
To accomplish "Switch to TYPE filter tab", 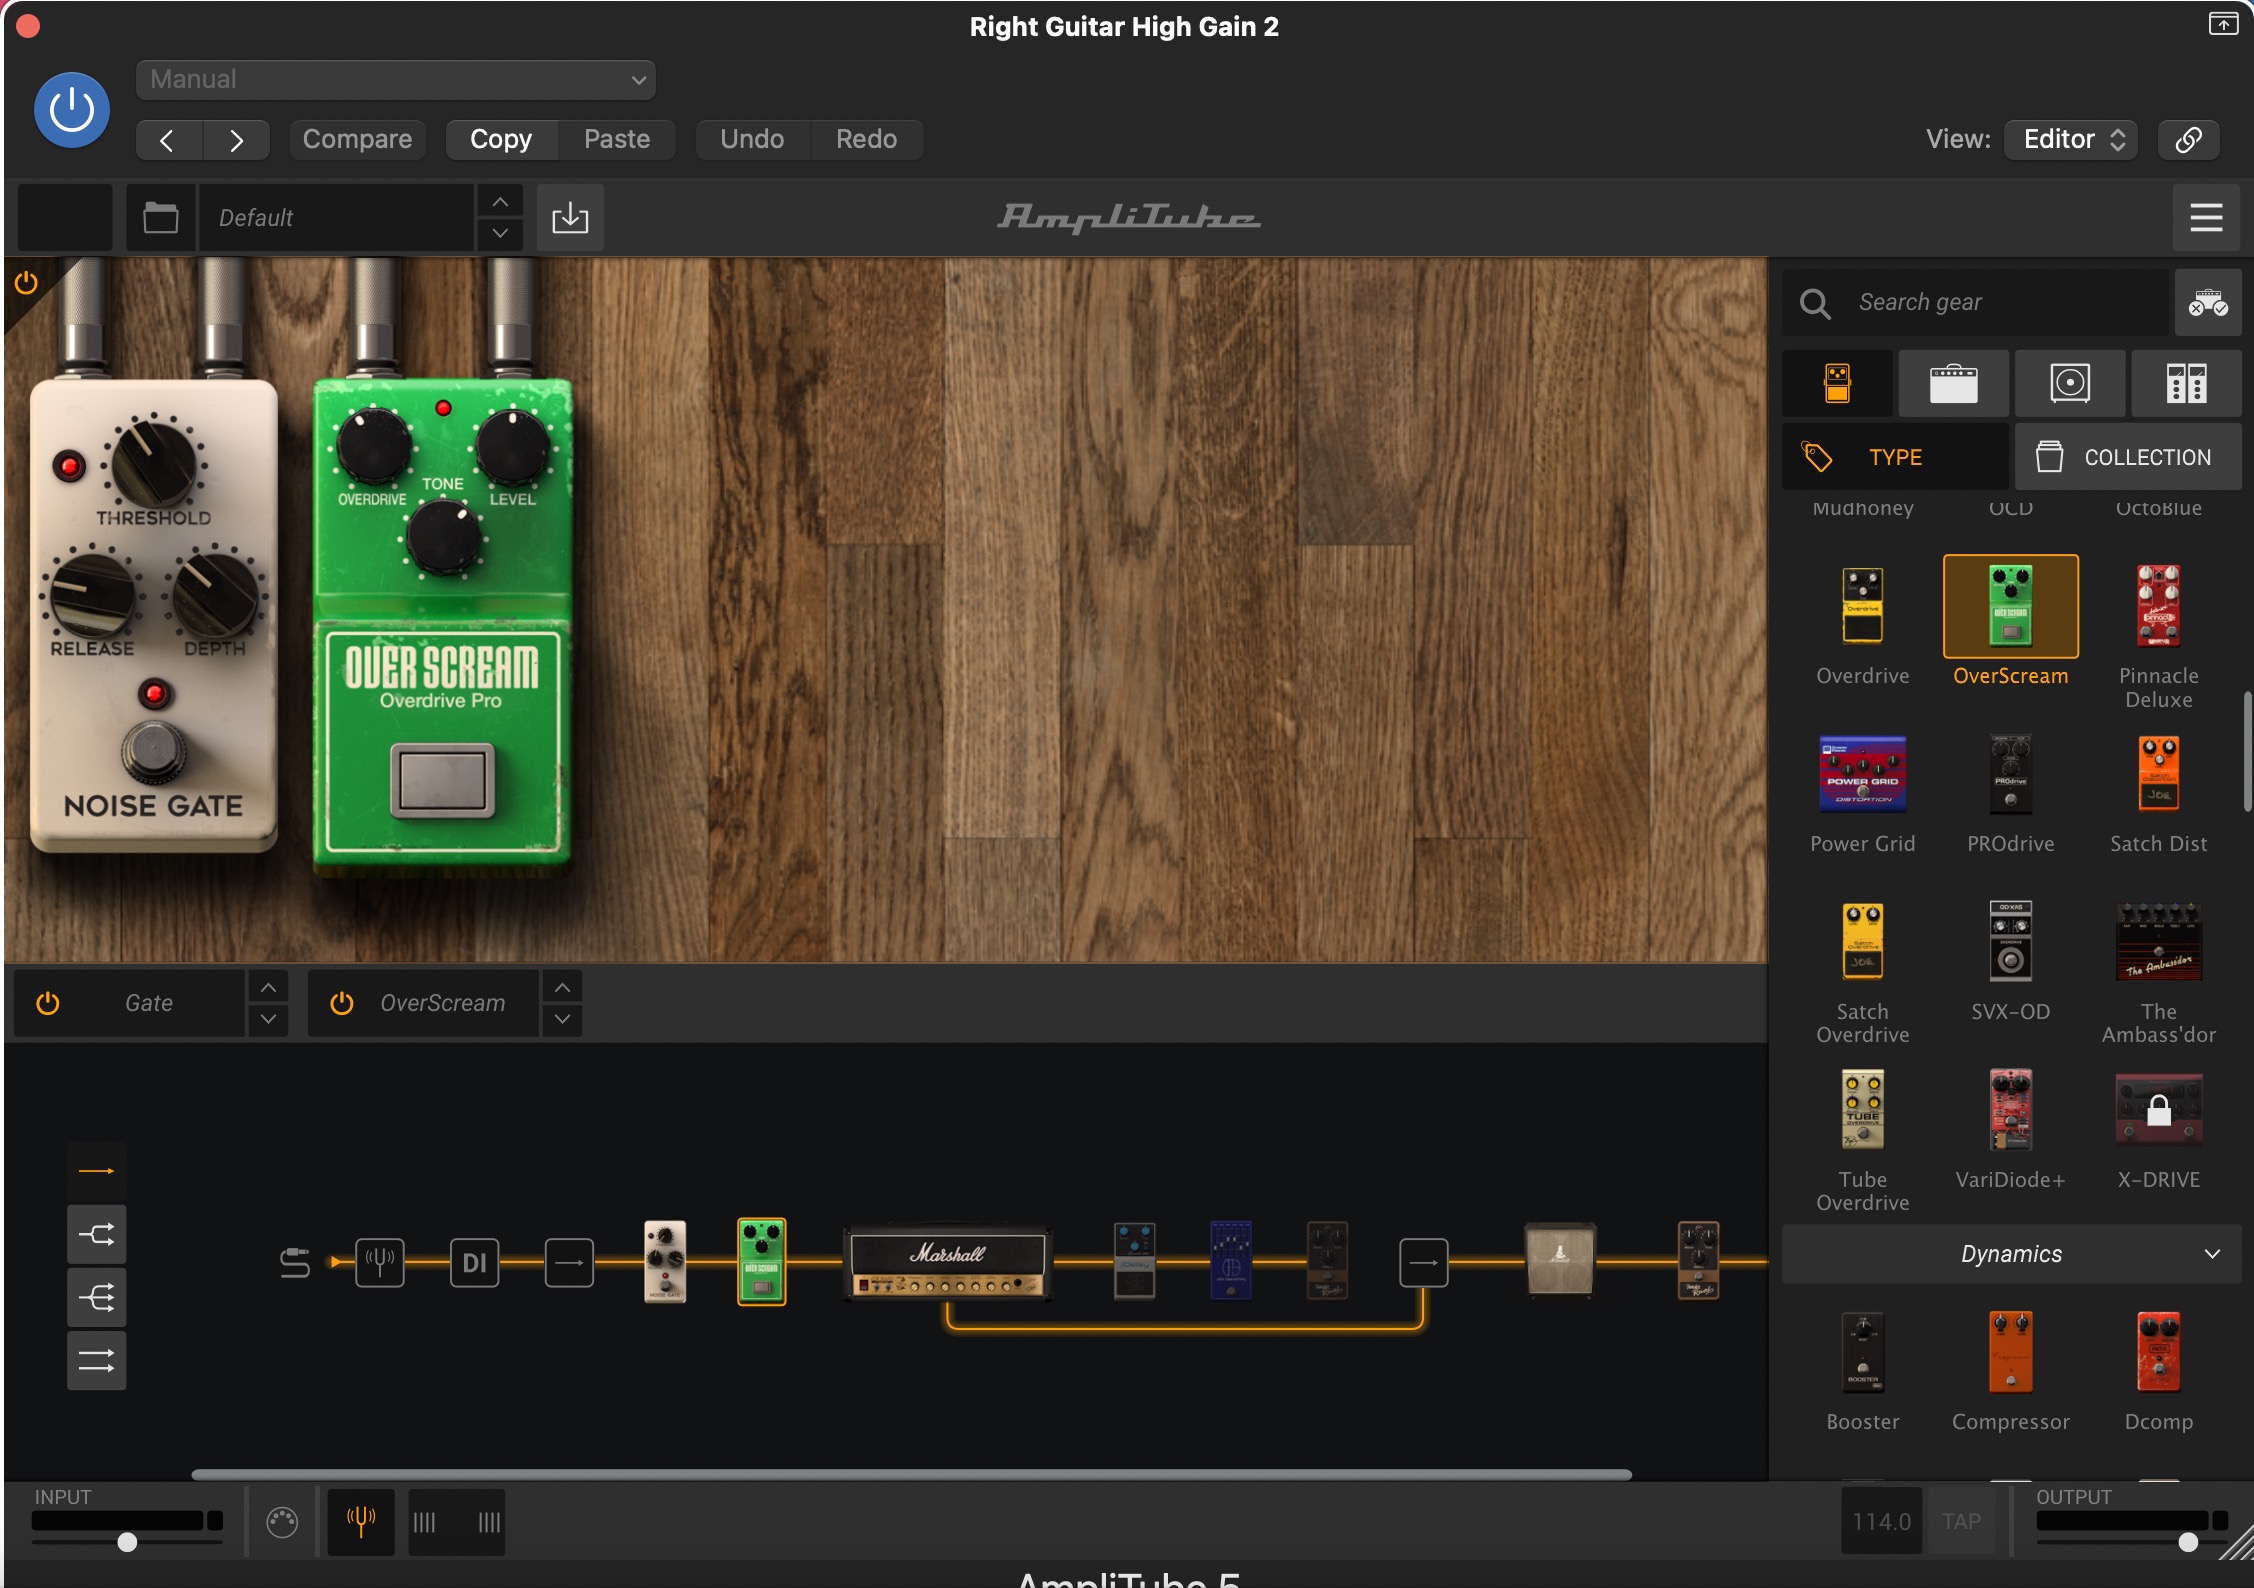I will [1895, 457].
